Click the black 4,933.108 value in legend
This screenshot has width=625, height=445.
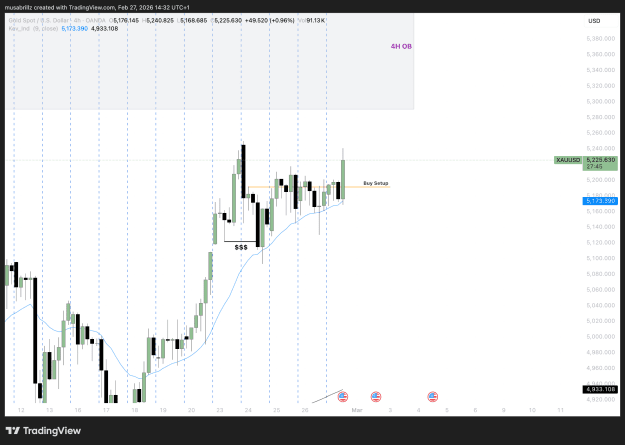tap(104, 29)
